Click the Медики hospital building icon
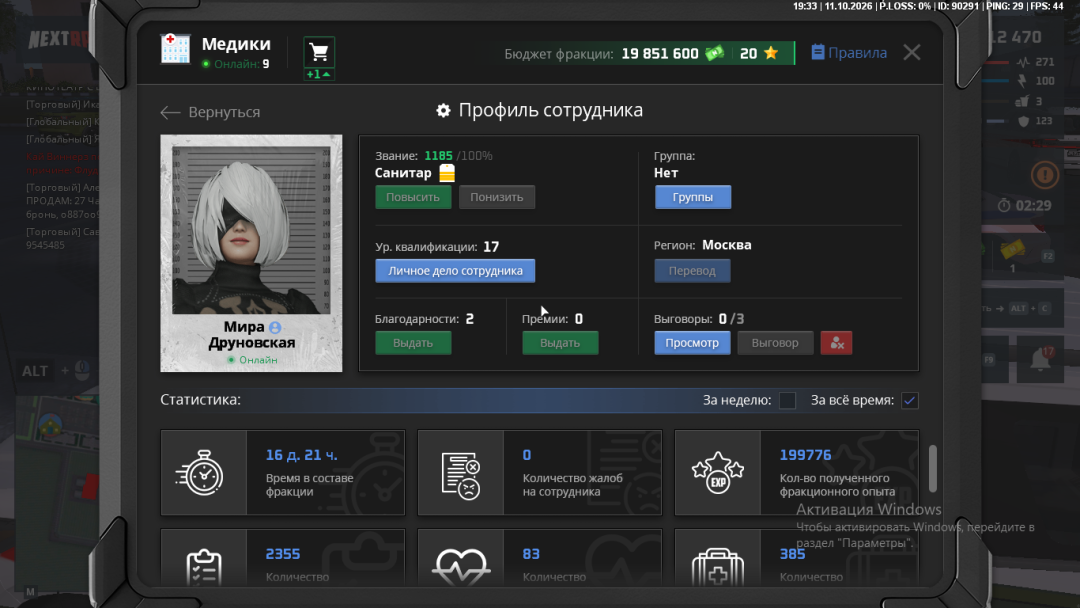Screen dimensions: 1080x608 pyautogui.click(x=175, y=49)
